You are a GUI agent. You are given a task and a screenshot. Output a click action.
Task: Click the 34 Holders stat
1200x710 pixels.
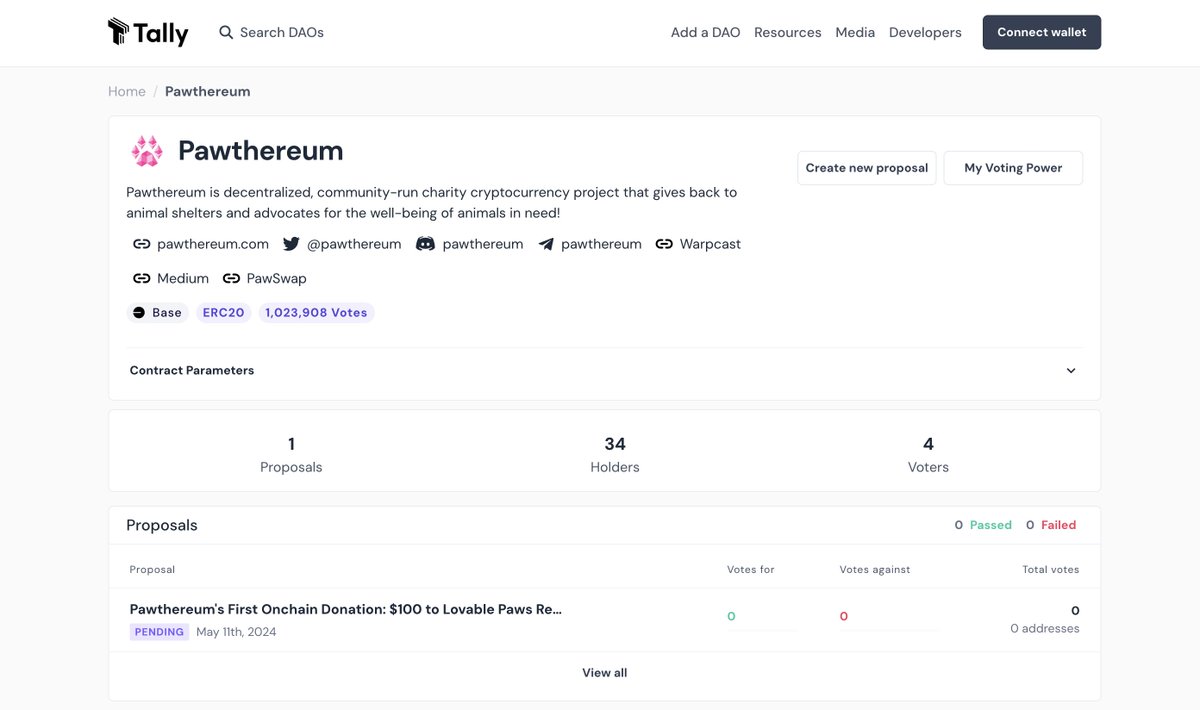pos(615,454)
